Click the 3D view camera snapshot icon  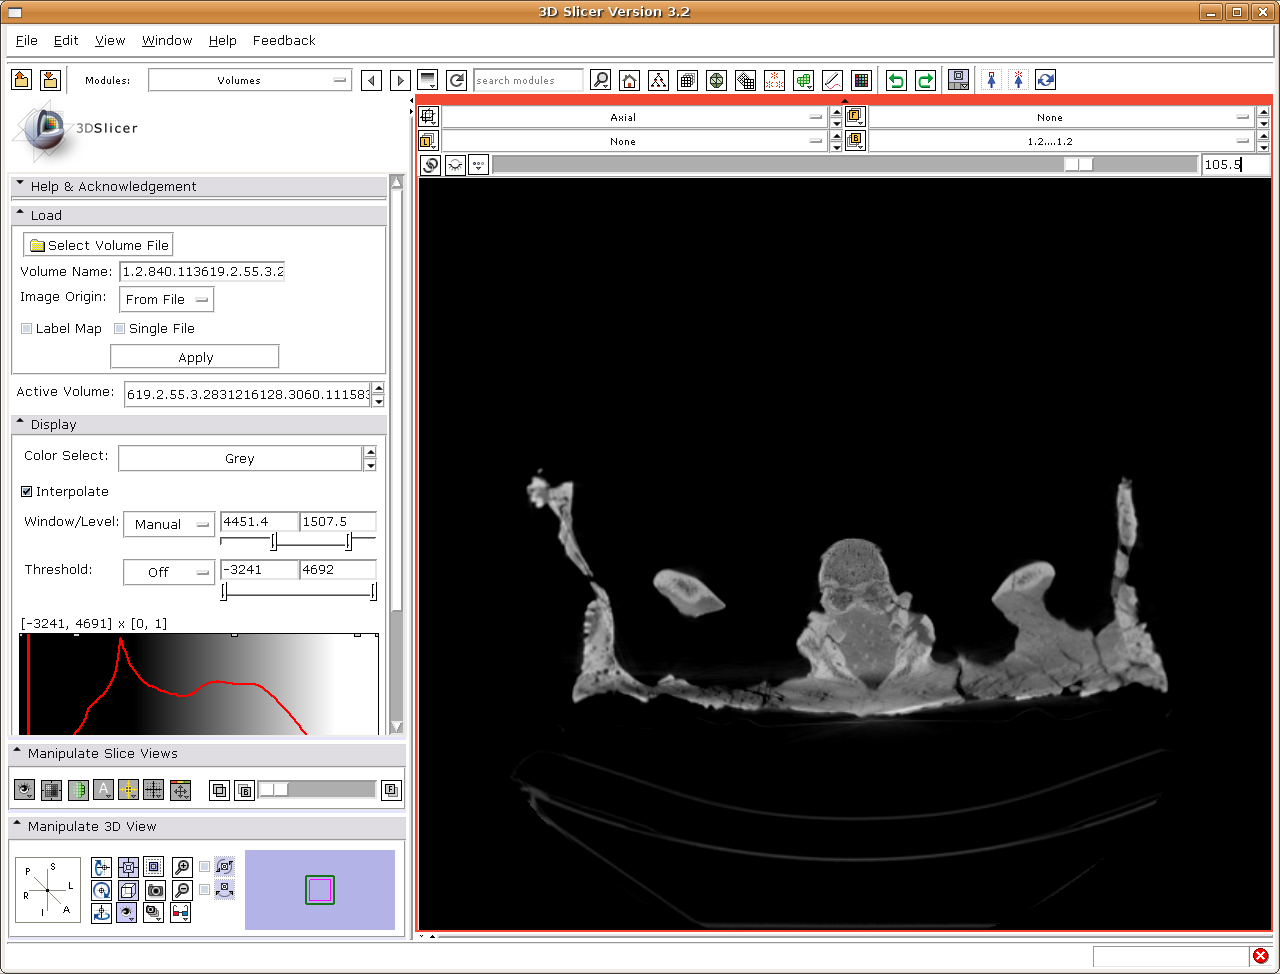155,890
